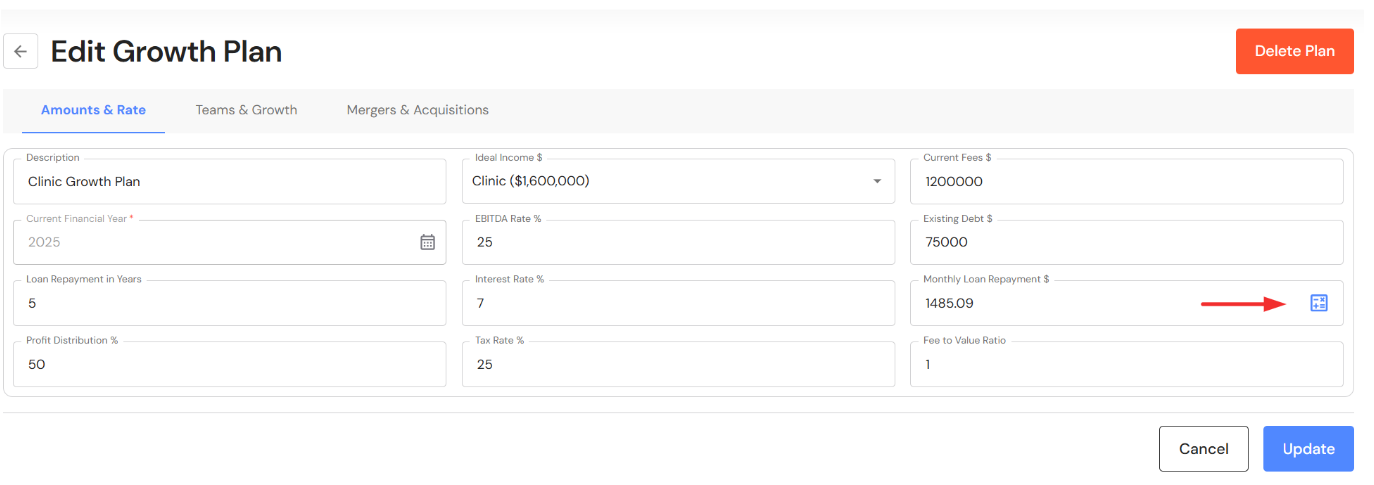Click the Profit Distribution % field

tap(230, 364)
